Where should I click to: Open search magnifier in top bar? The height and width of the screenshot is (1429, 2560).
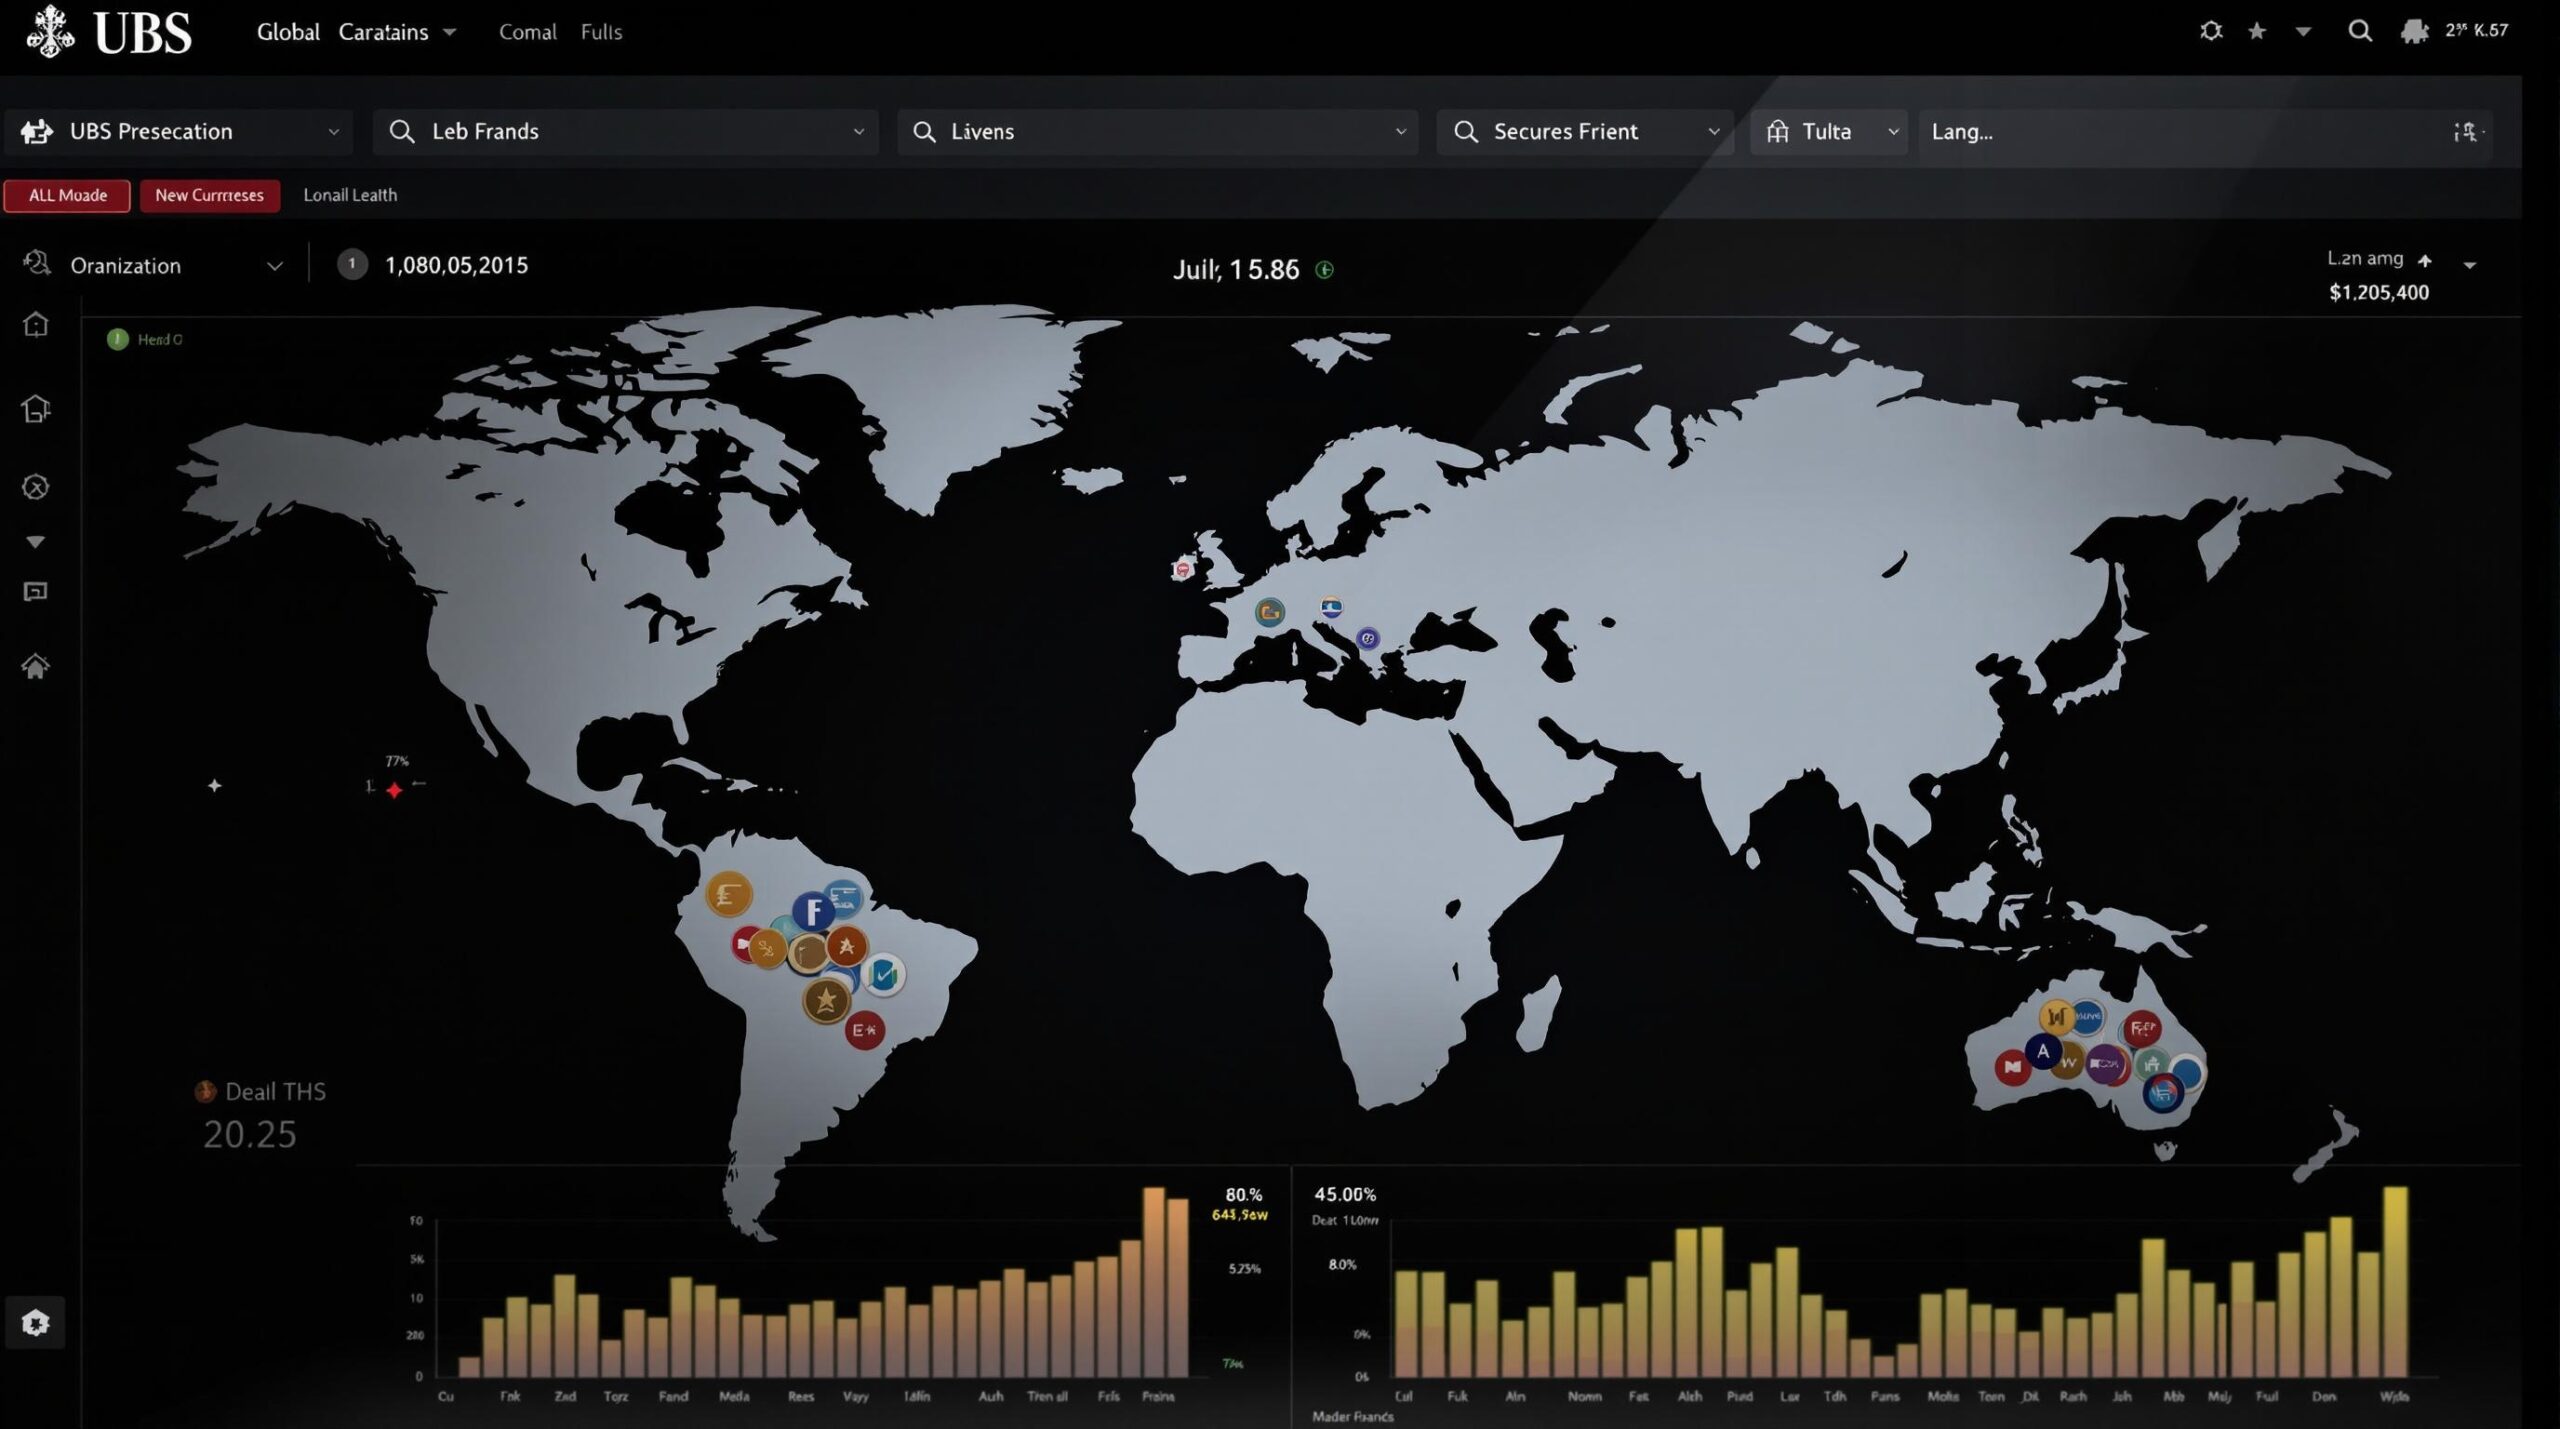pos(2360,31)
